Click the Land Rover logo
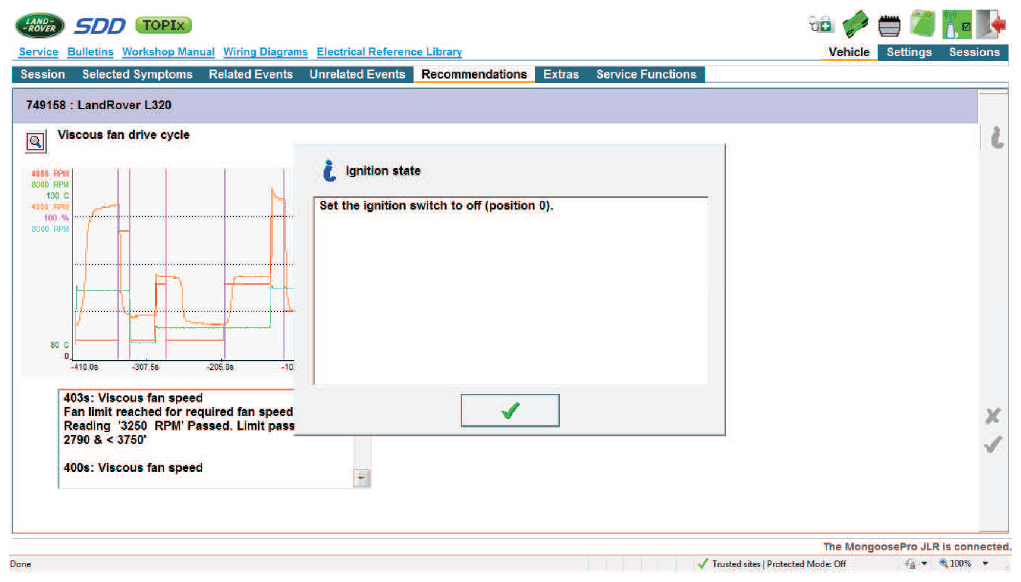 [x=40, y=25]
